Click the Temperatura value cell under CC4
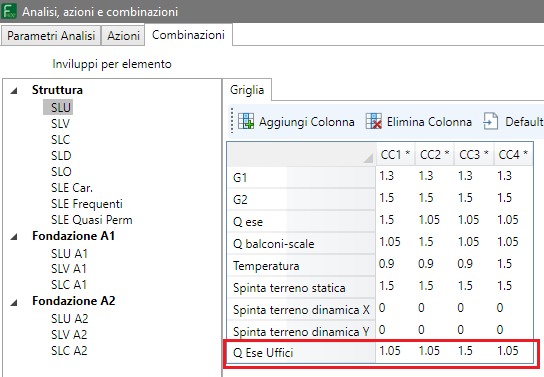 point(513,264)
